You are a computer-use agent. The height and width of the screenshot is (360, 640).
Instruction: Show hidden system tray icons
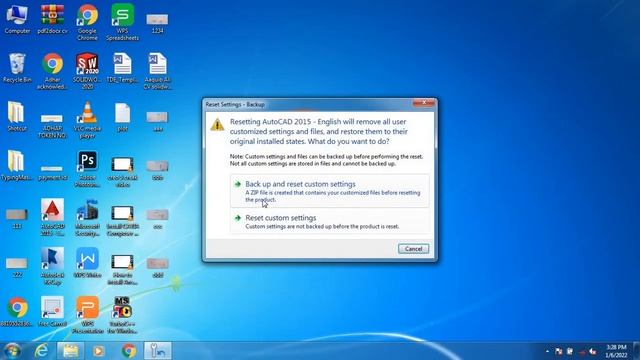pos(547,351)
